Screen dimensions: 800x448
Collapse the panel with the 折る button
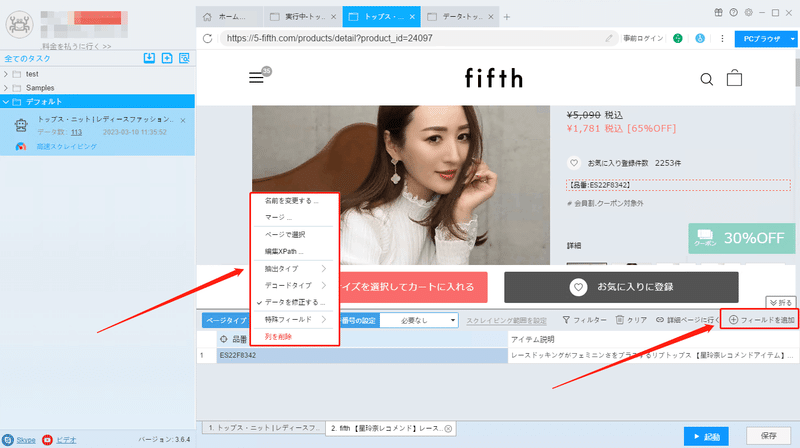point(780,303)
